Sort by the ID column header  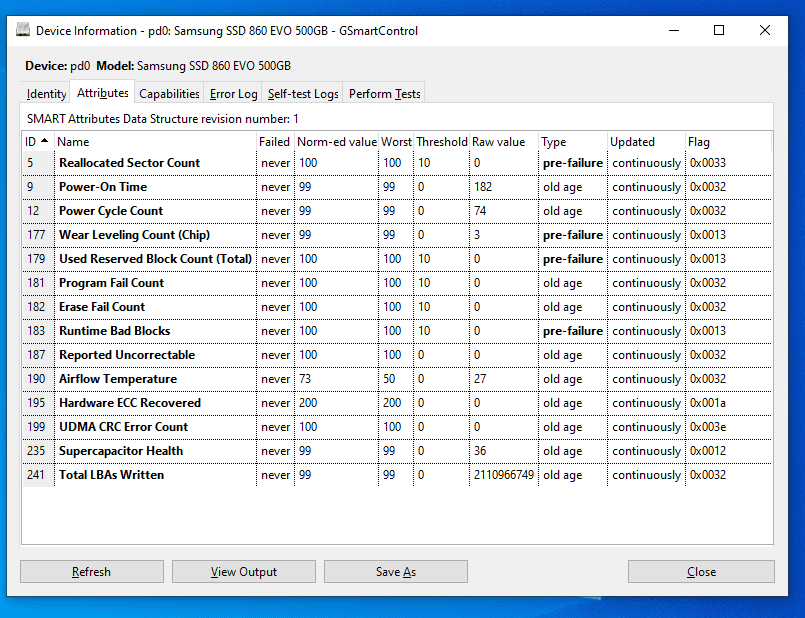(x=38, y=142)
